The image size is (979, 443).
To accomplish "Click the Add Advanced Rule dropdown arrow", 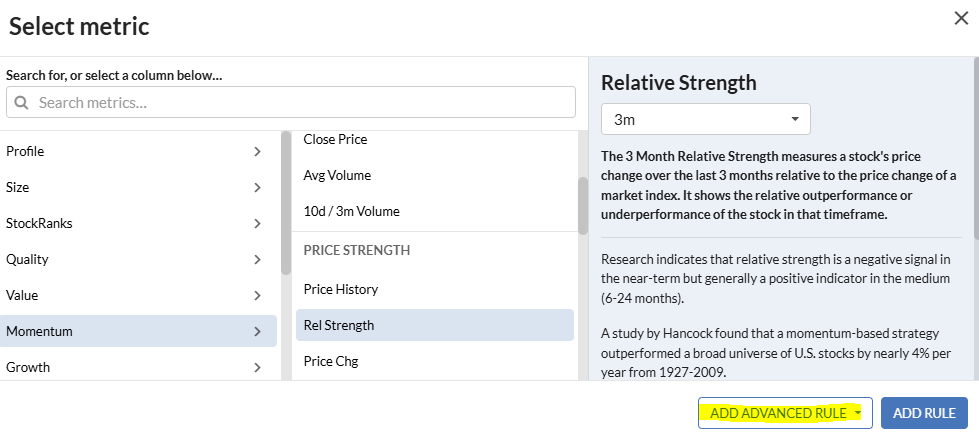I will click(x=858, y=413).
